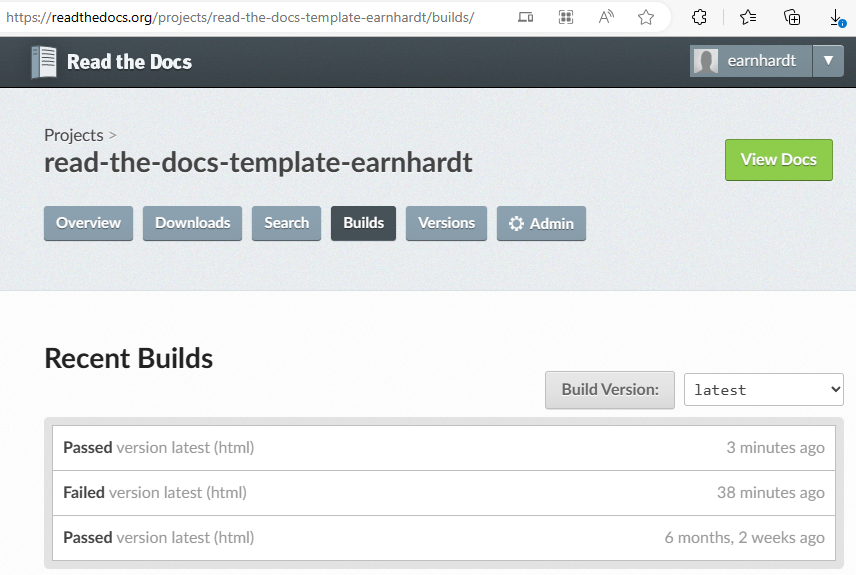Open the Failed build from 38 minutes ago
Image resolution: width=856 pixels, height=575 pixels.
coord(444,493)
